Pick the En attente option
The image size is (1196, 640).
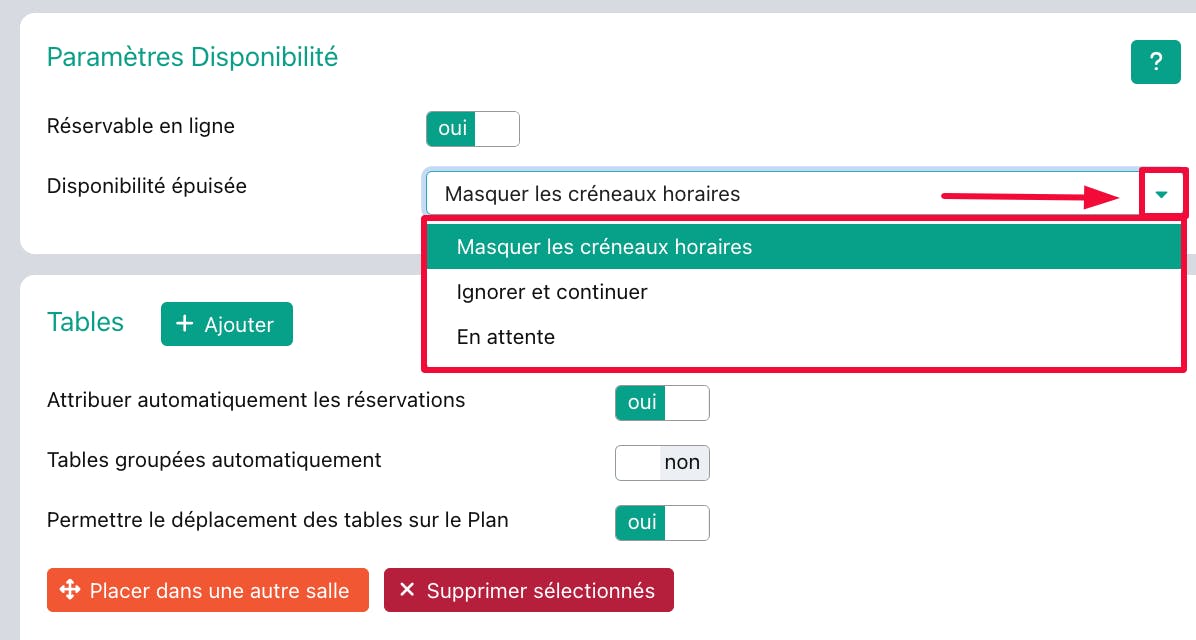[506, 337]
